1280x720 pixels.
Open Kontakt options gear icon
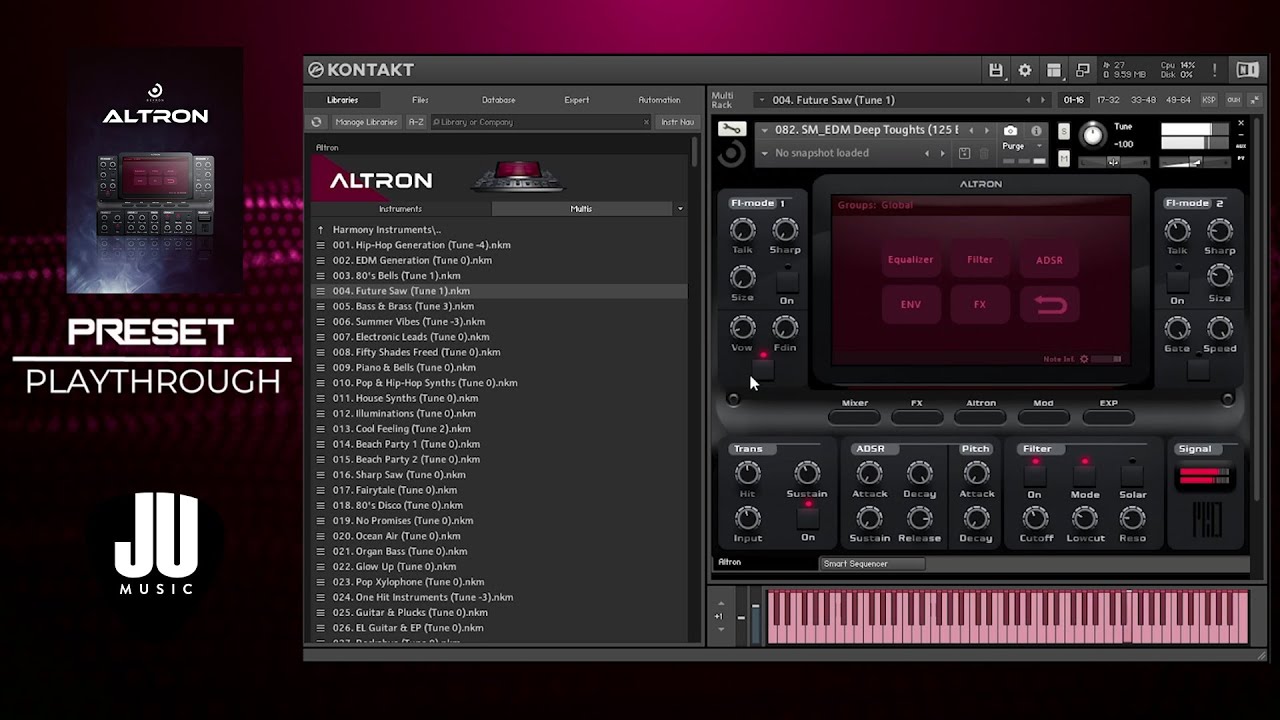point(1024,70)
